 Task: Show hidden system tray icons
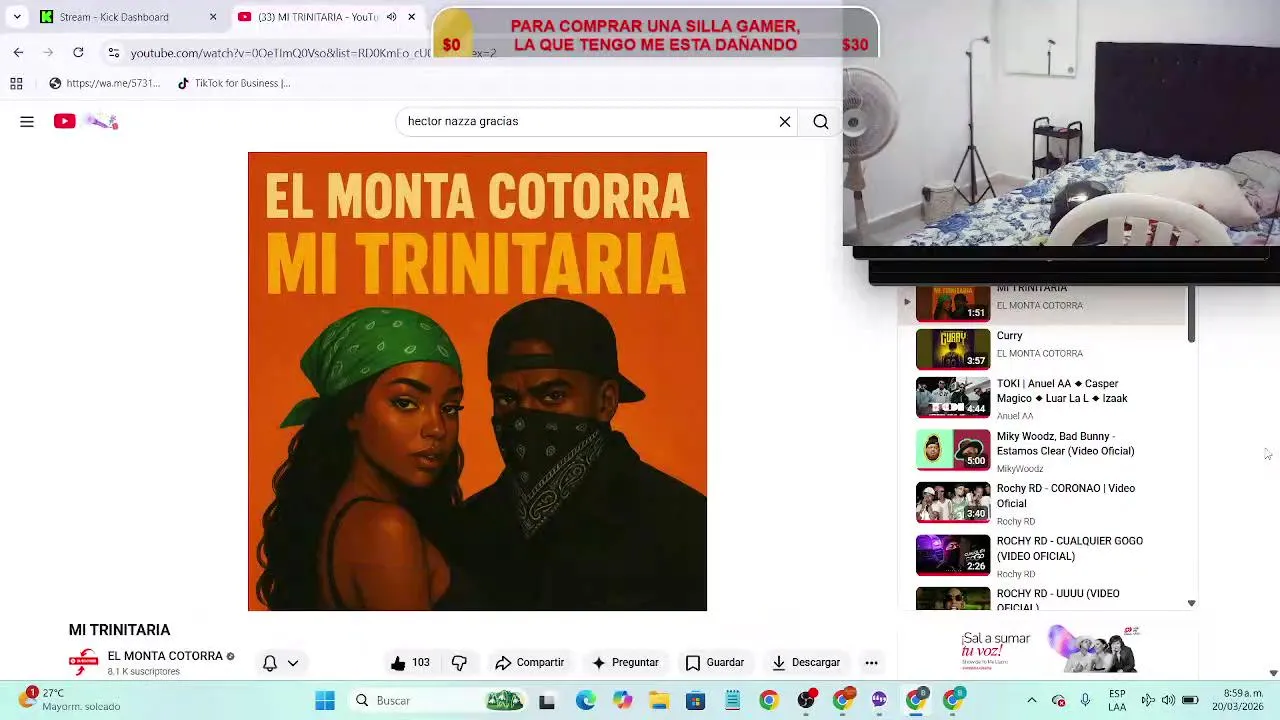pyautogui.click(x=1032, y=700)
